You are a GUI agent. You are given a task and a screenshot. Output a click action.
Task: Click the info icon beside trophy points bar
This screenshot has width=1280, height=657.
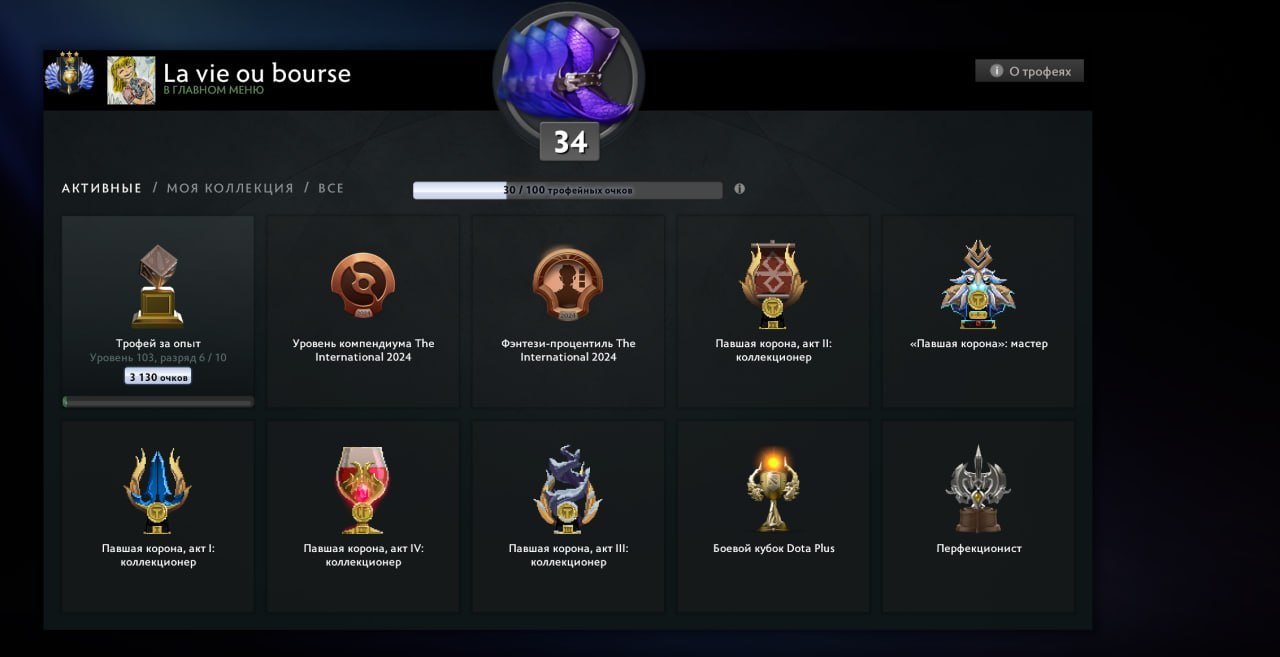point(739,188)
